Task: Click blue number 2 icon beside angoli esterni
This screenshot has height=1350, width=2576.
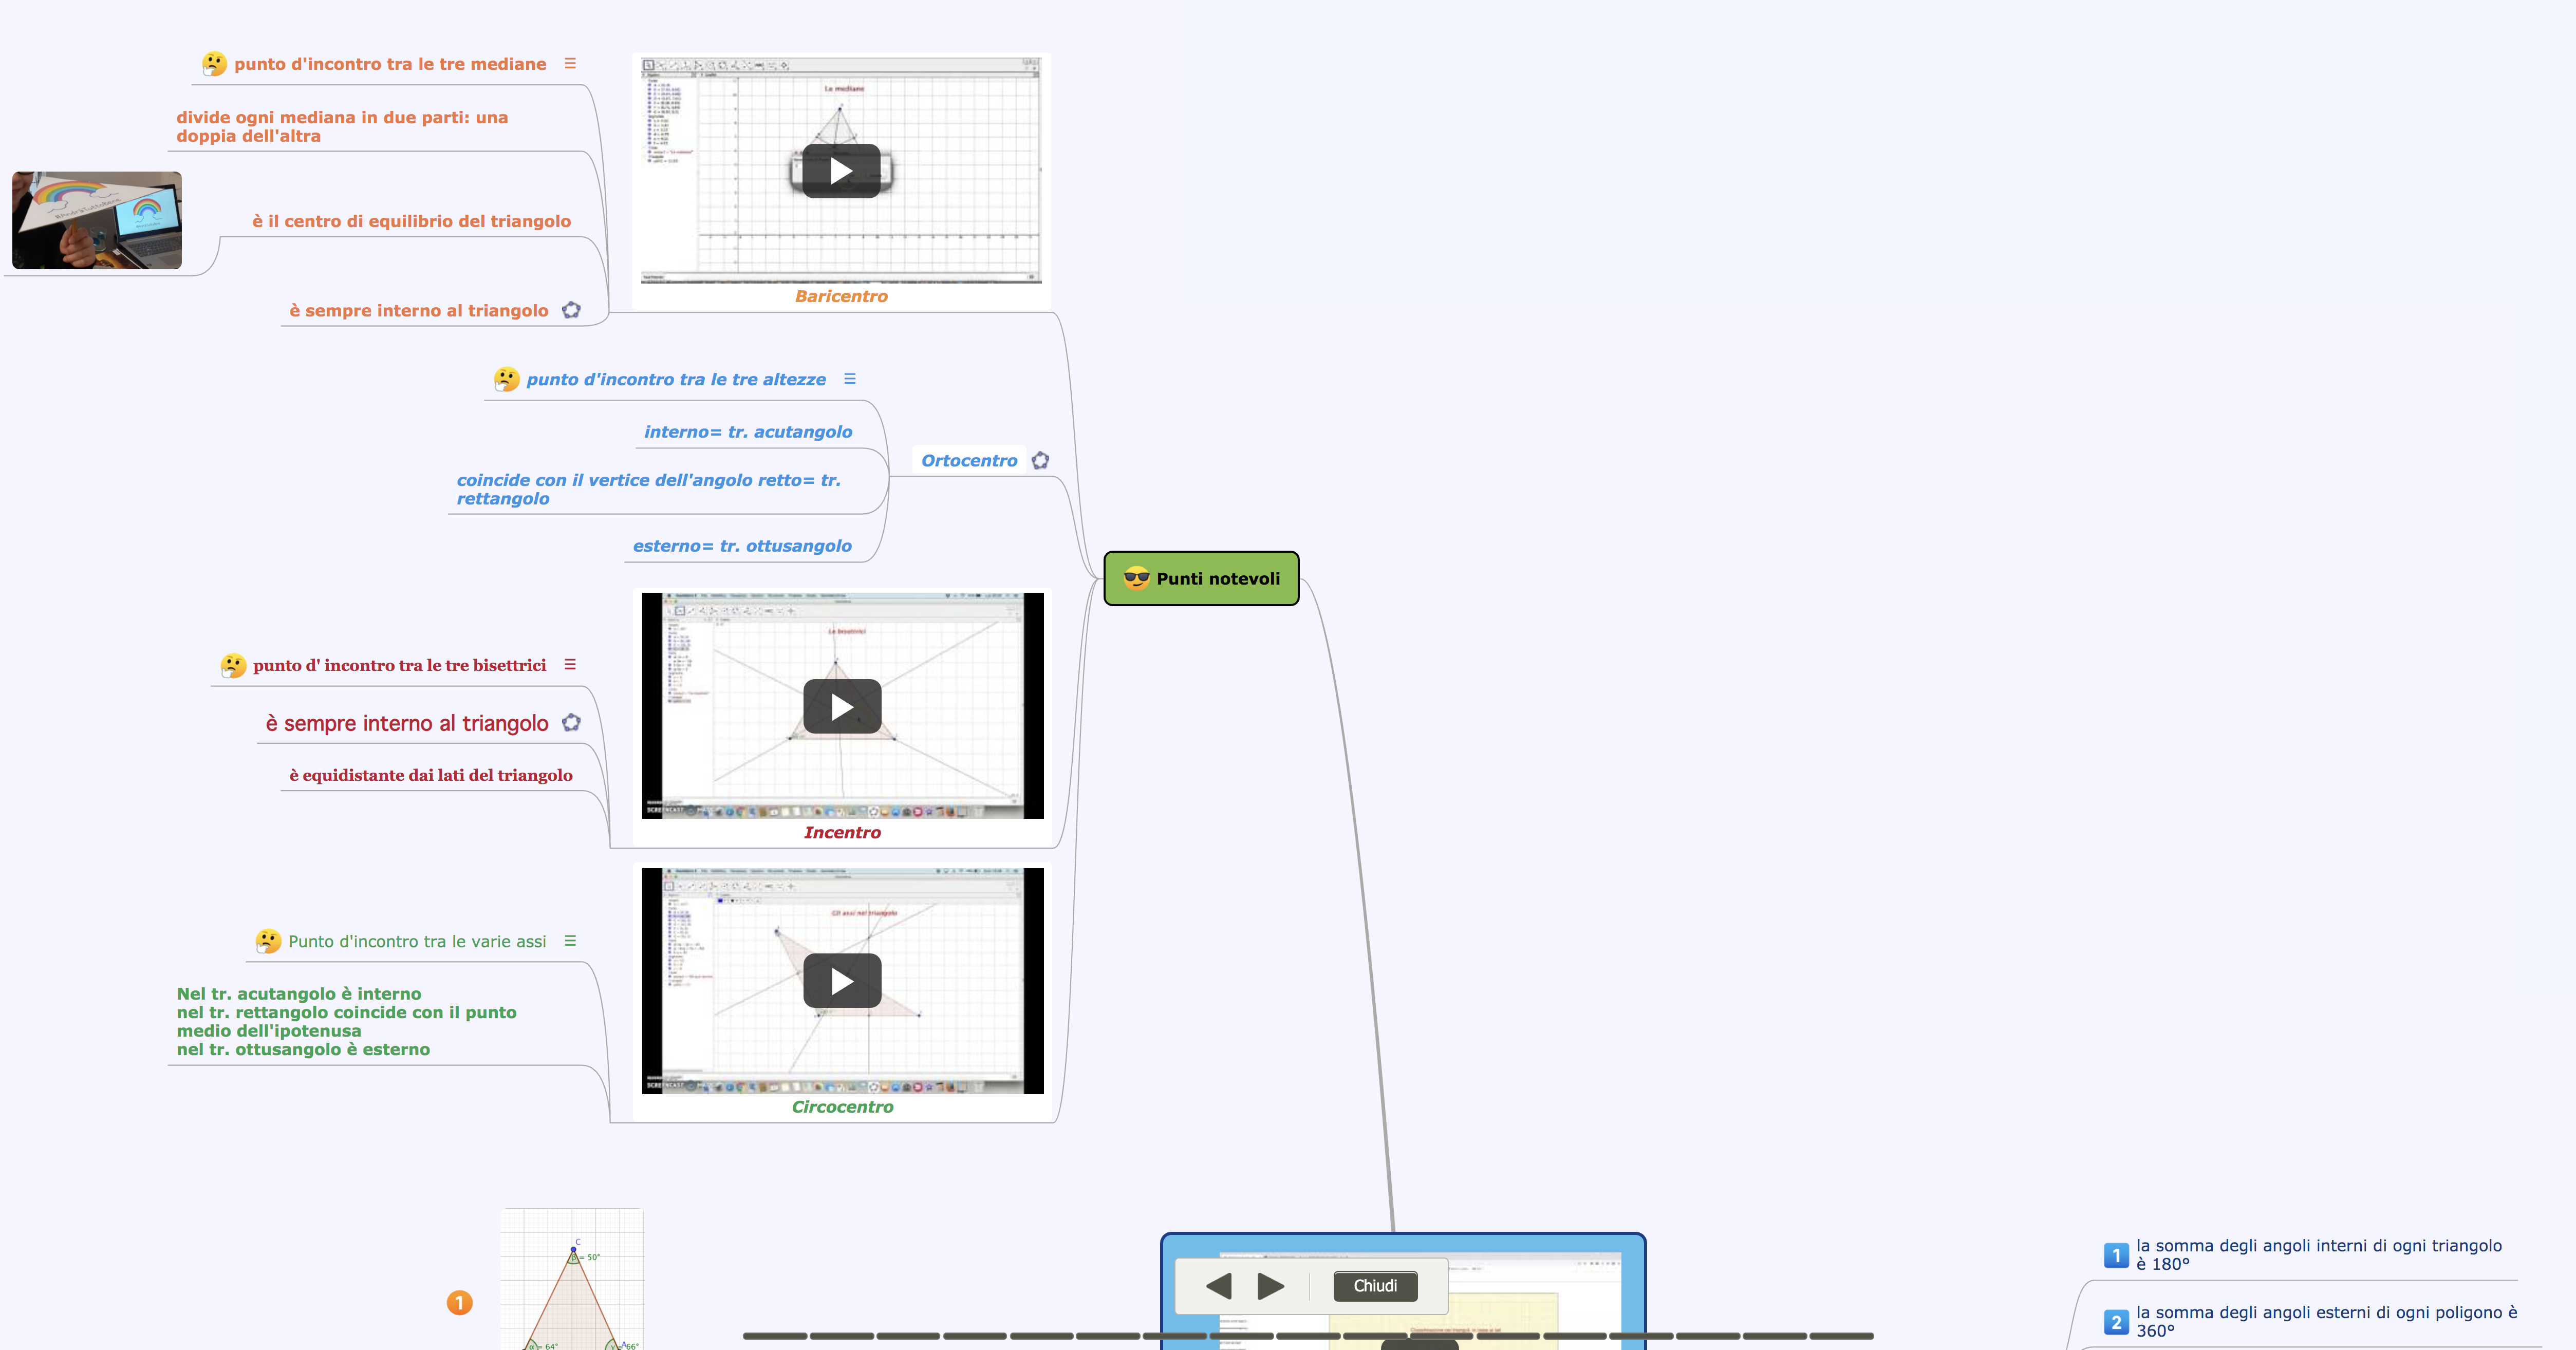Action: pos(2115,1322)
